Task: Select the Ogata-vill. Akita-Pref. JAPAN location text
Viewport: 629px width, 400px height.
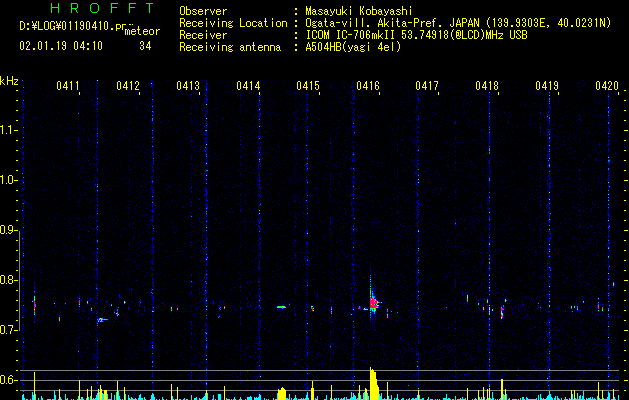Action: click(458, 23)
